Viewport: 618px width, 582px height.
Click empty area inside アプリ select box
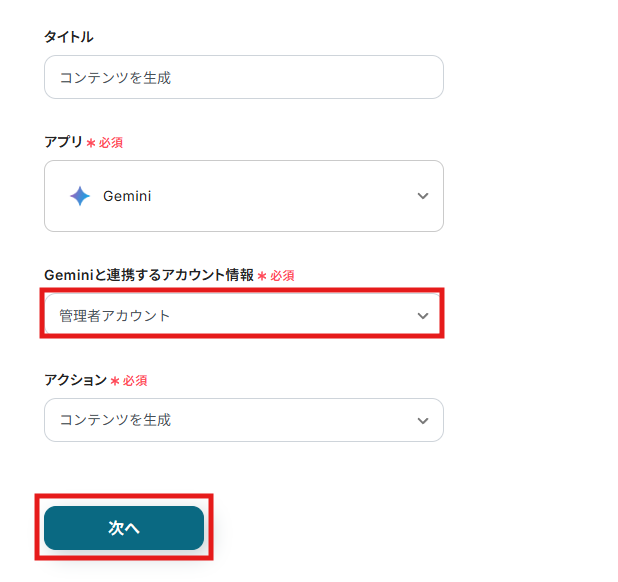click(x=280, y=196)
